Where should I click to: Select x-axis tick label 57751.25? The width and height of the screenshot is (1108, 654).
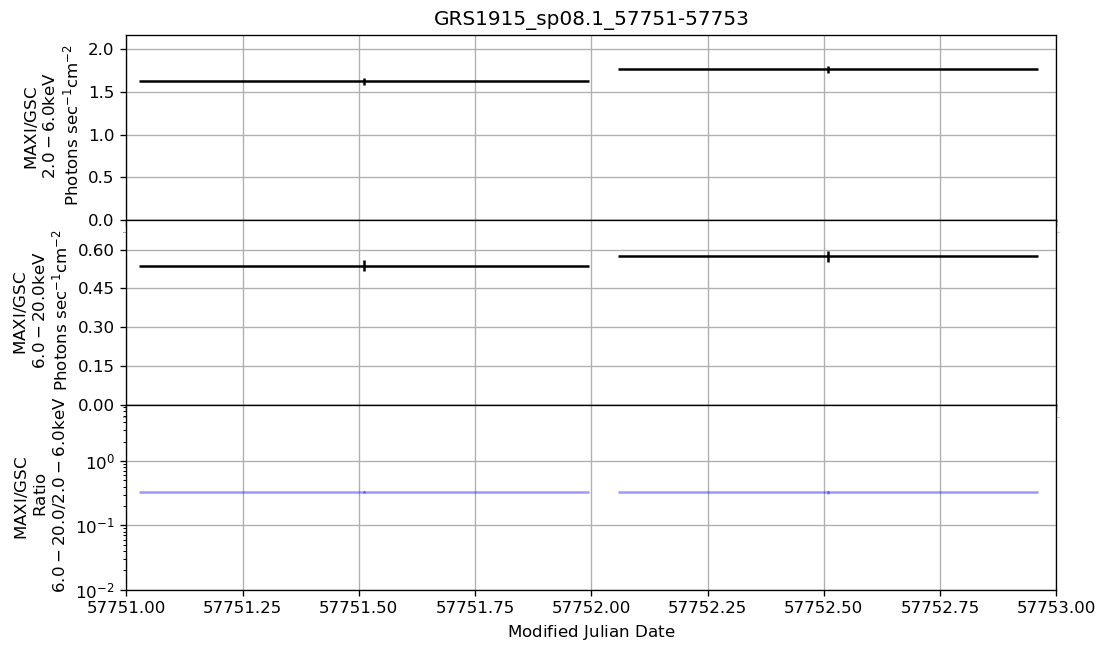[243, 607]
